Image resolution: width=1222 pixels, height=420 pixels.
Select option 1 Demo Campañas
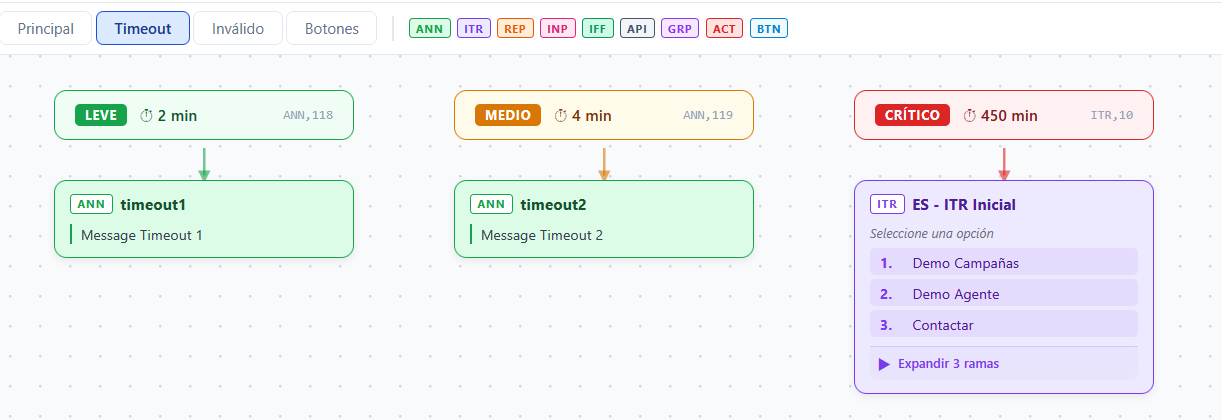point(1004,263)
